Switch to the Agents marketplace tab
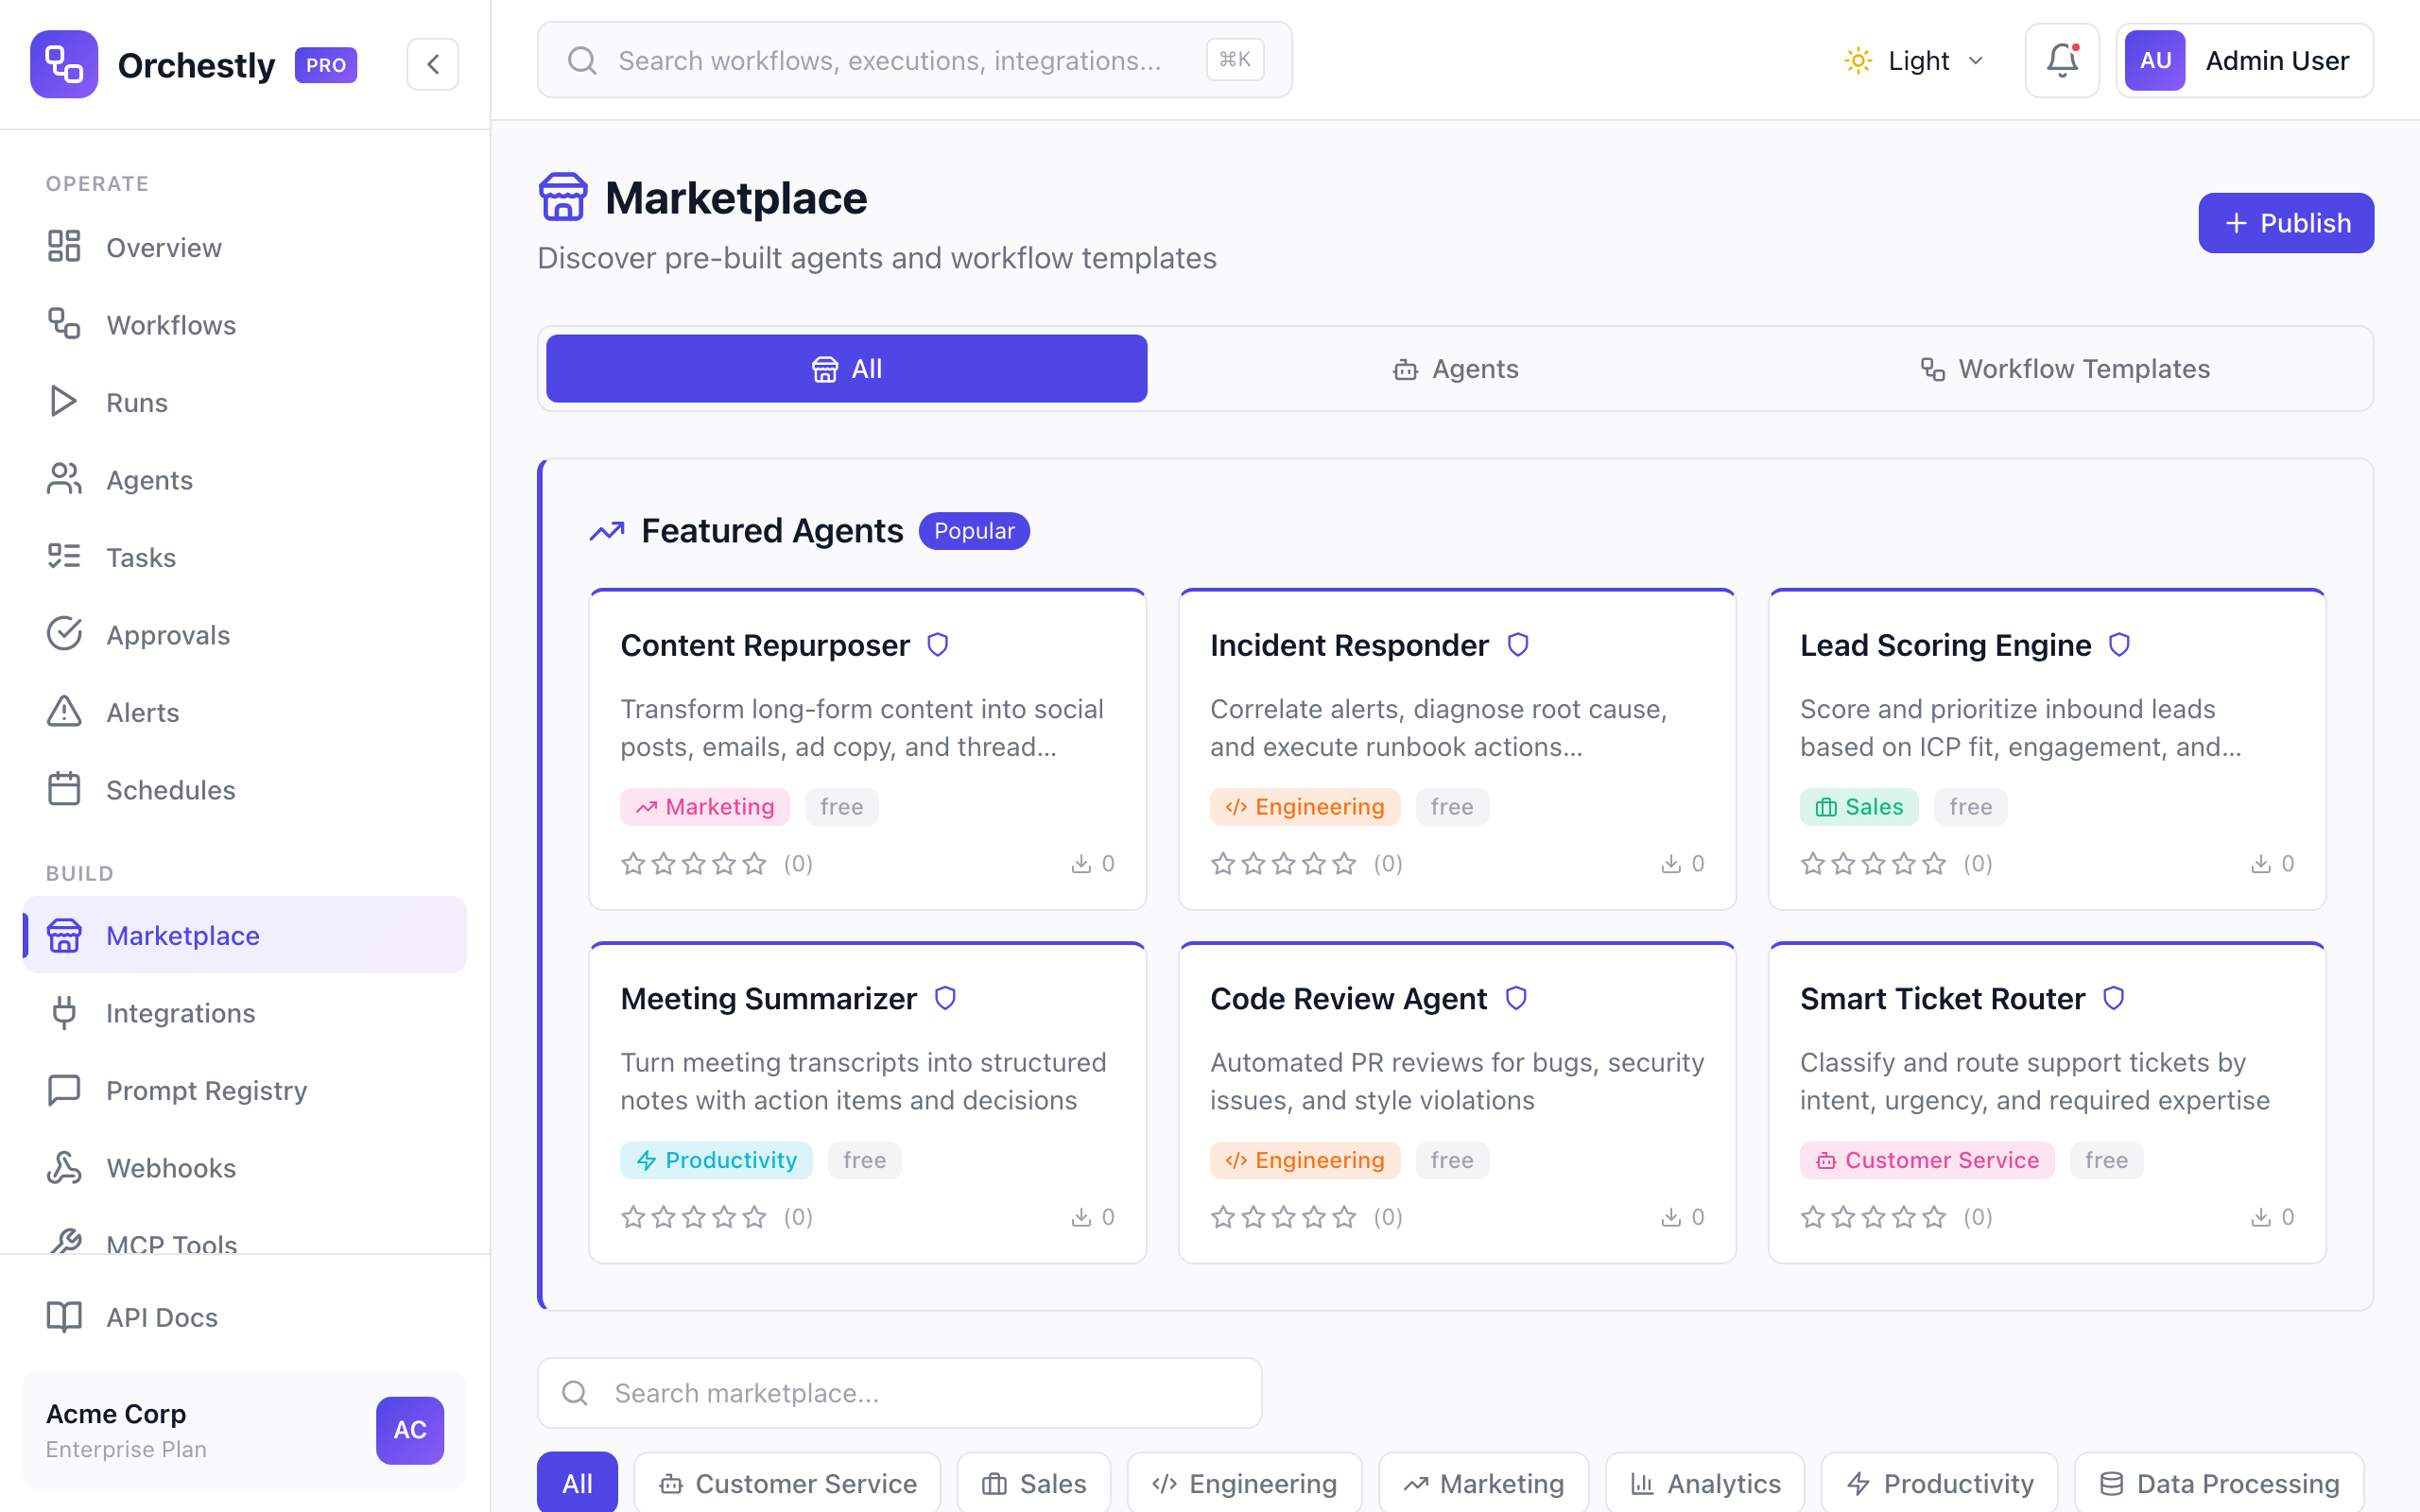The image size is (2420, 1512). (x=1455, y=368)
